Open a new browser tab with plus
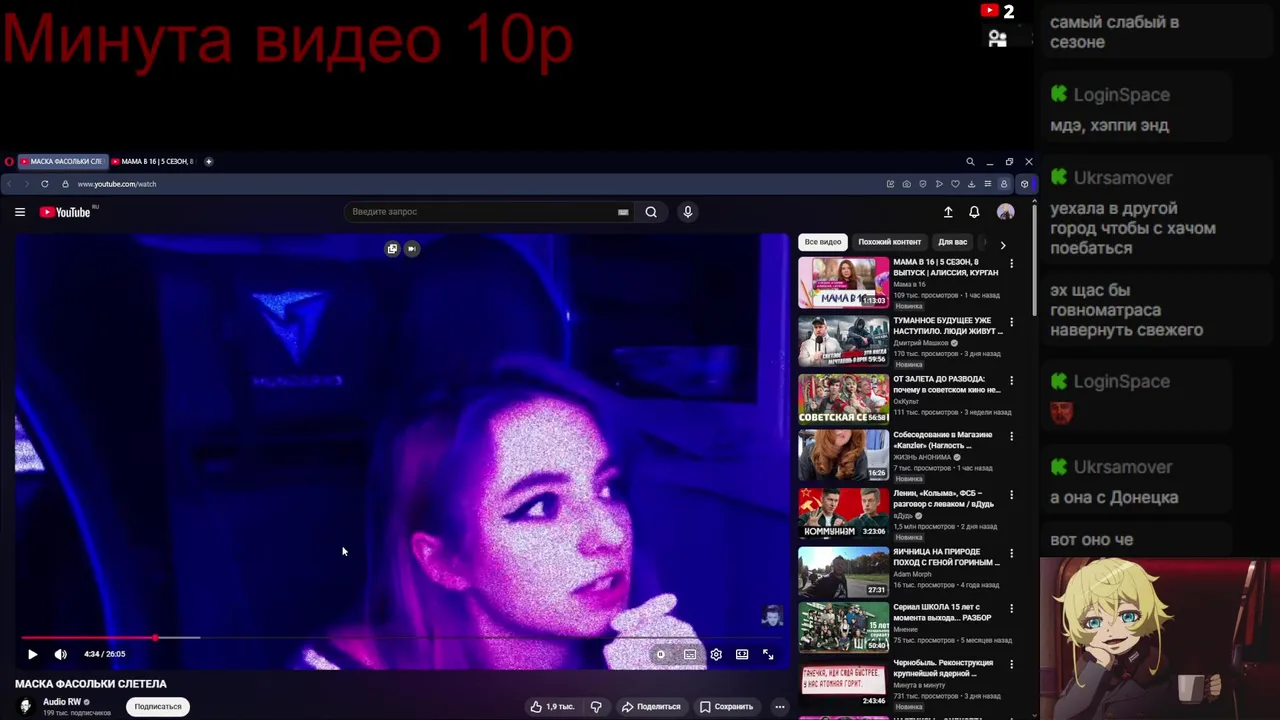 (x=209, y=161)
